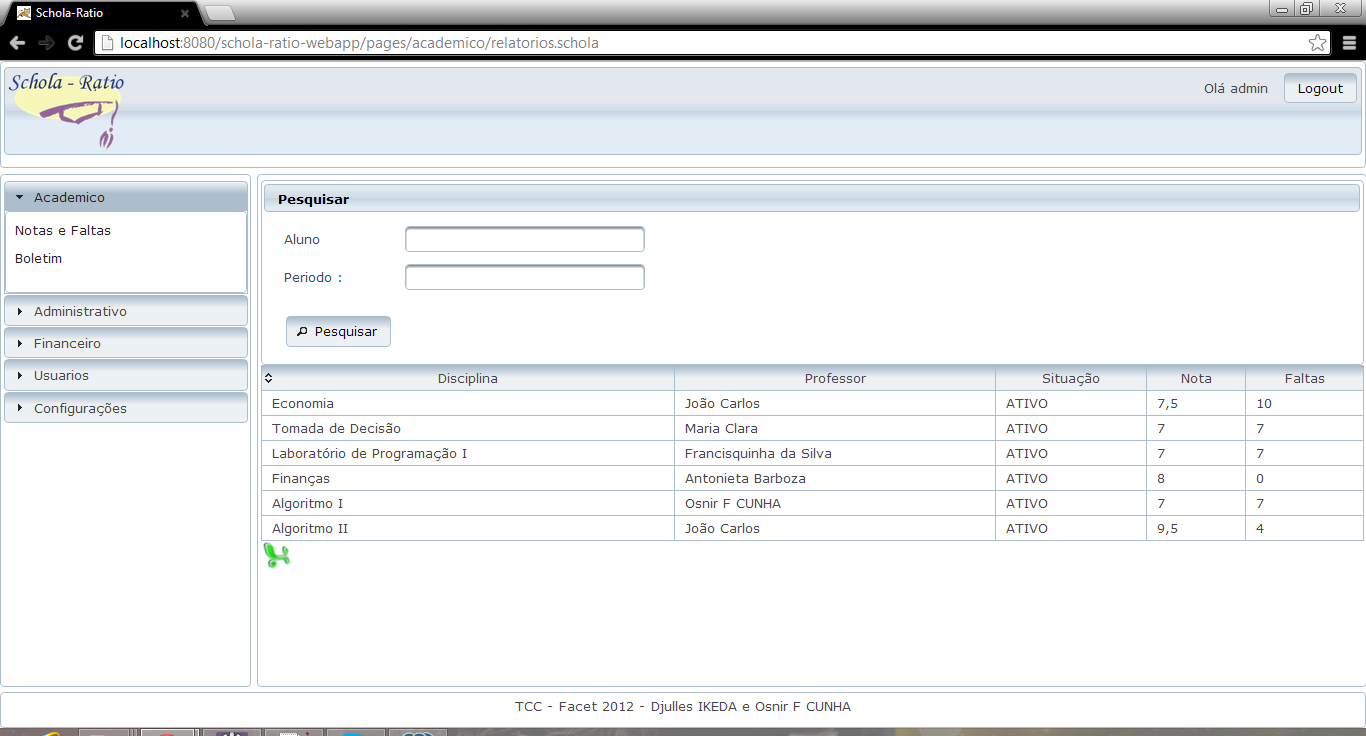The width and height of the screenshot is (1366, 736).
Task: Collapse the Academico menu section
Action: pos(126,197)
